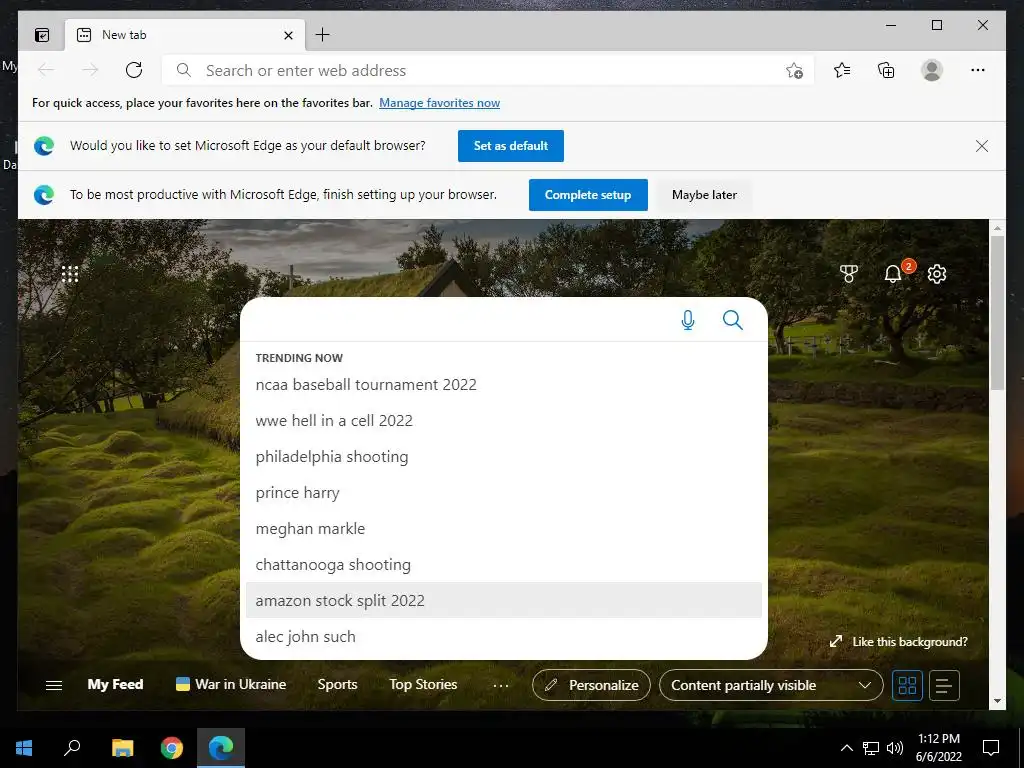
Task: Close the New tab tab
Action: pos(288,35)
